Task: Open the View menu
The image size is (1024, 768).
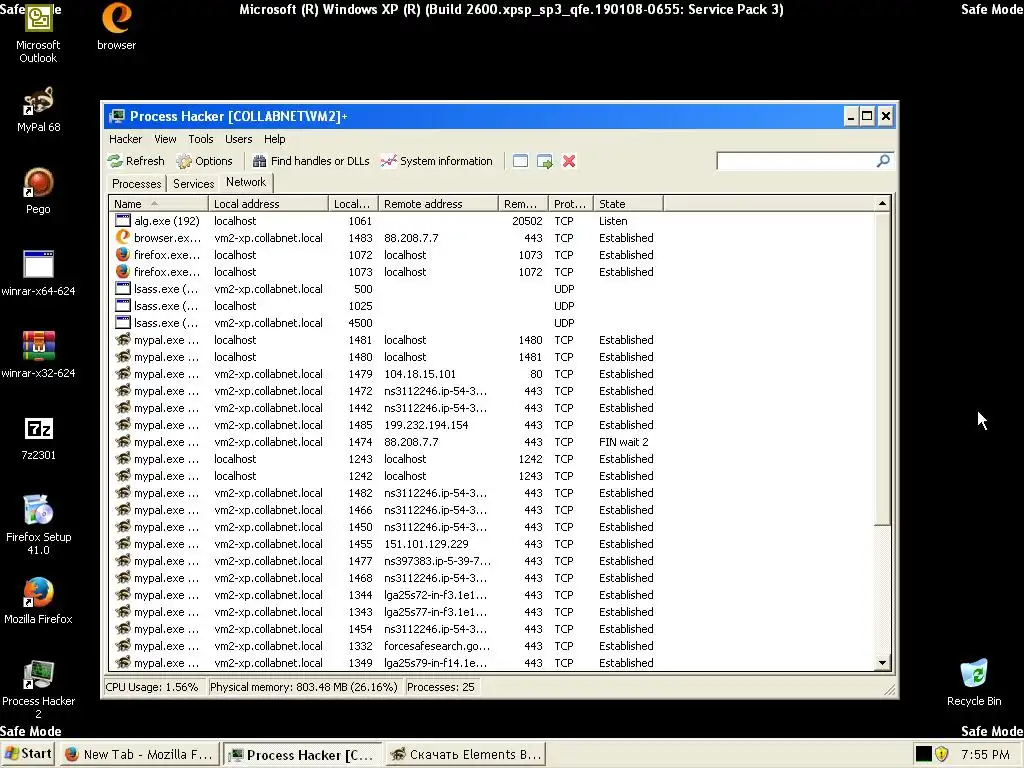Action: click(x=165, y=139)
